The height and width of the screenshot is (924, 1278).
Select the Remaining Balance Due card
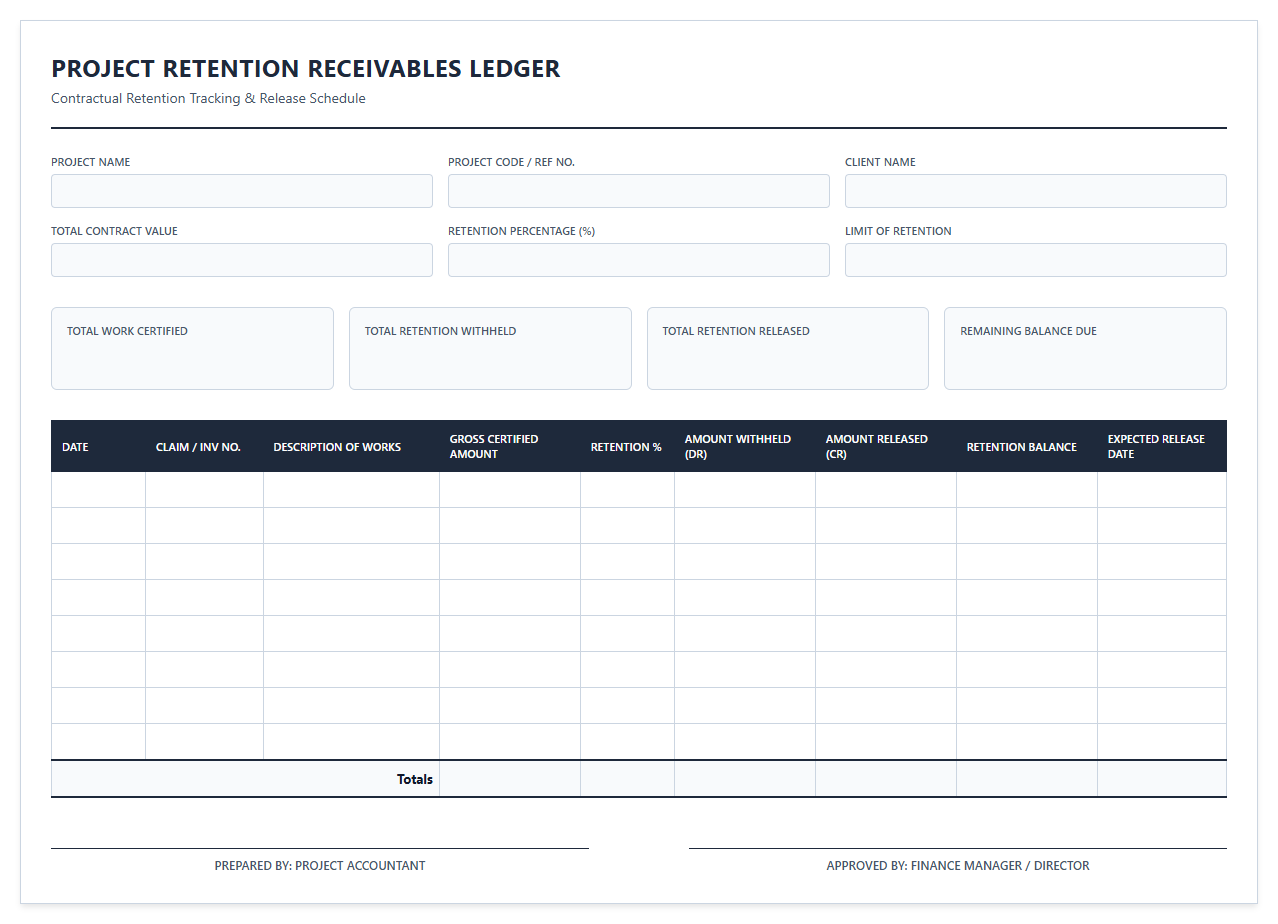coord(1085,348)
